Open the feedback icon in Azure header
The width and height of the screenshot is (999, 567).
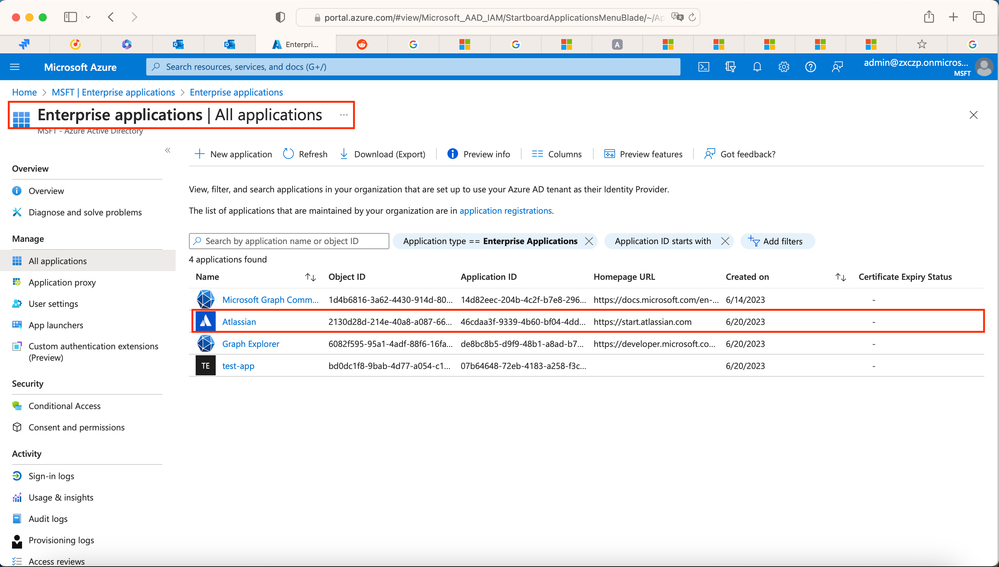(838, 67)
